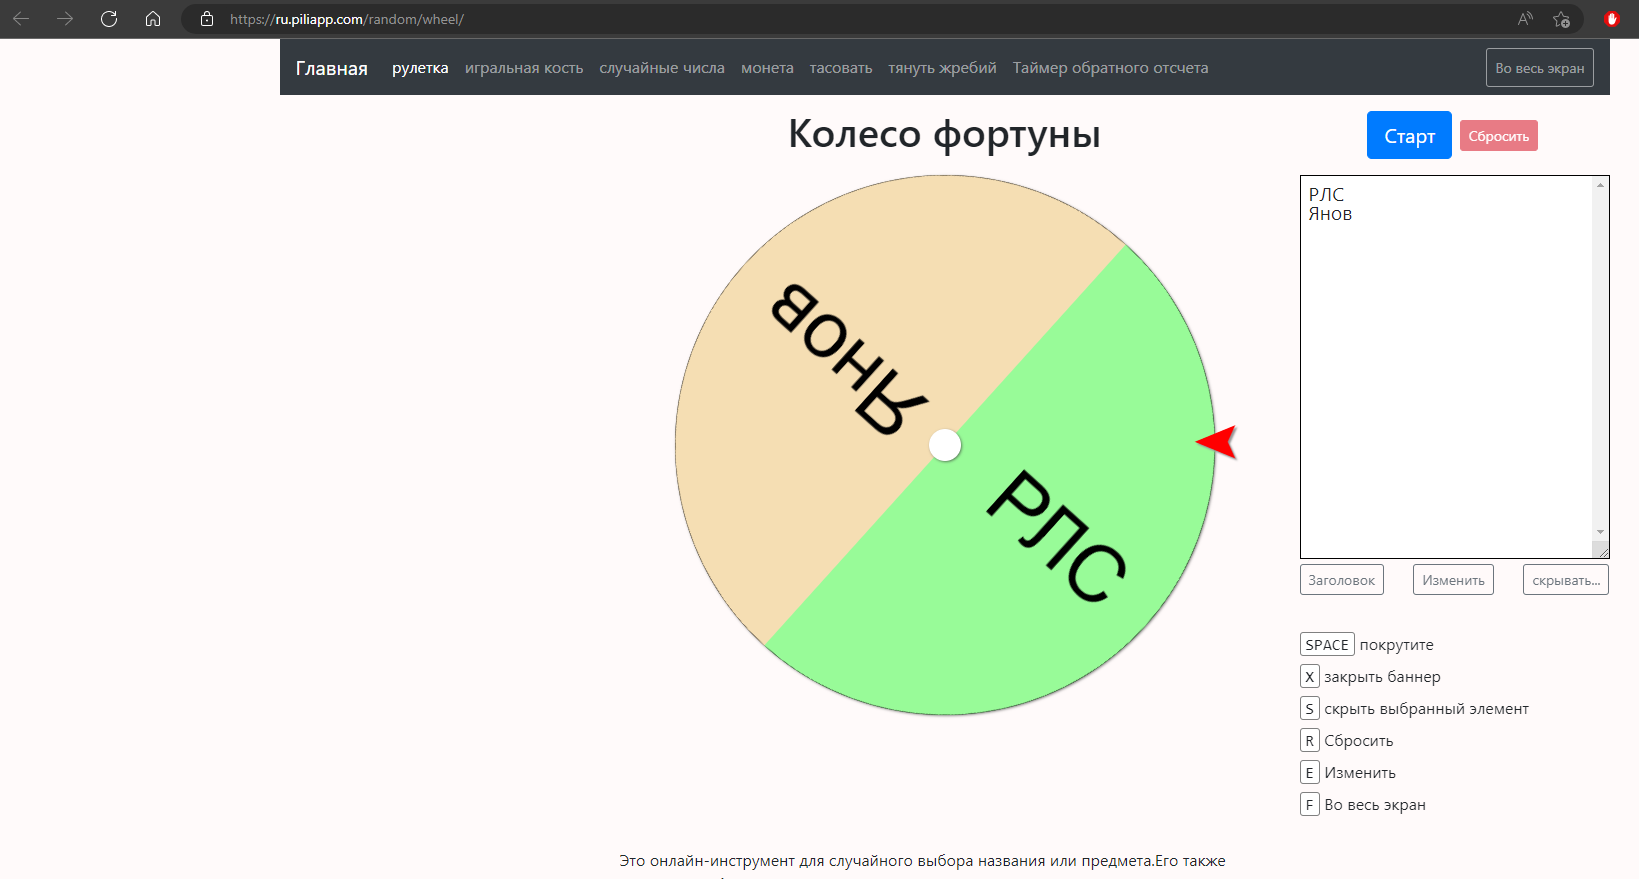Add page to favorites with star icon
This screenshot has height=879, width=1639.
click(1561, 19)
